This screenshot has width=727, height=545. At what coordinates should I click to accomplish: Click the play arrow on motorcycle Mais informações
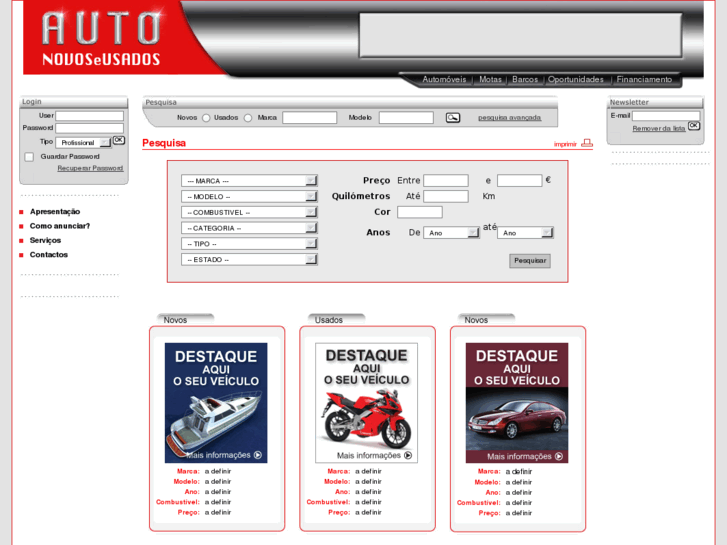[408, 455]
